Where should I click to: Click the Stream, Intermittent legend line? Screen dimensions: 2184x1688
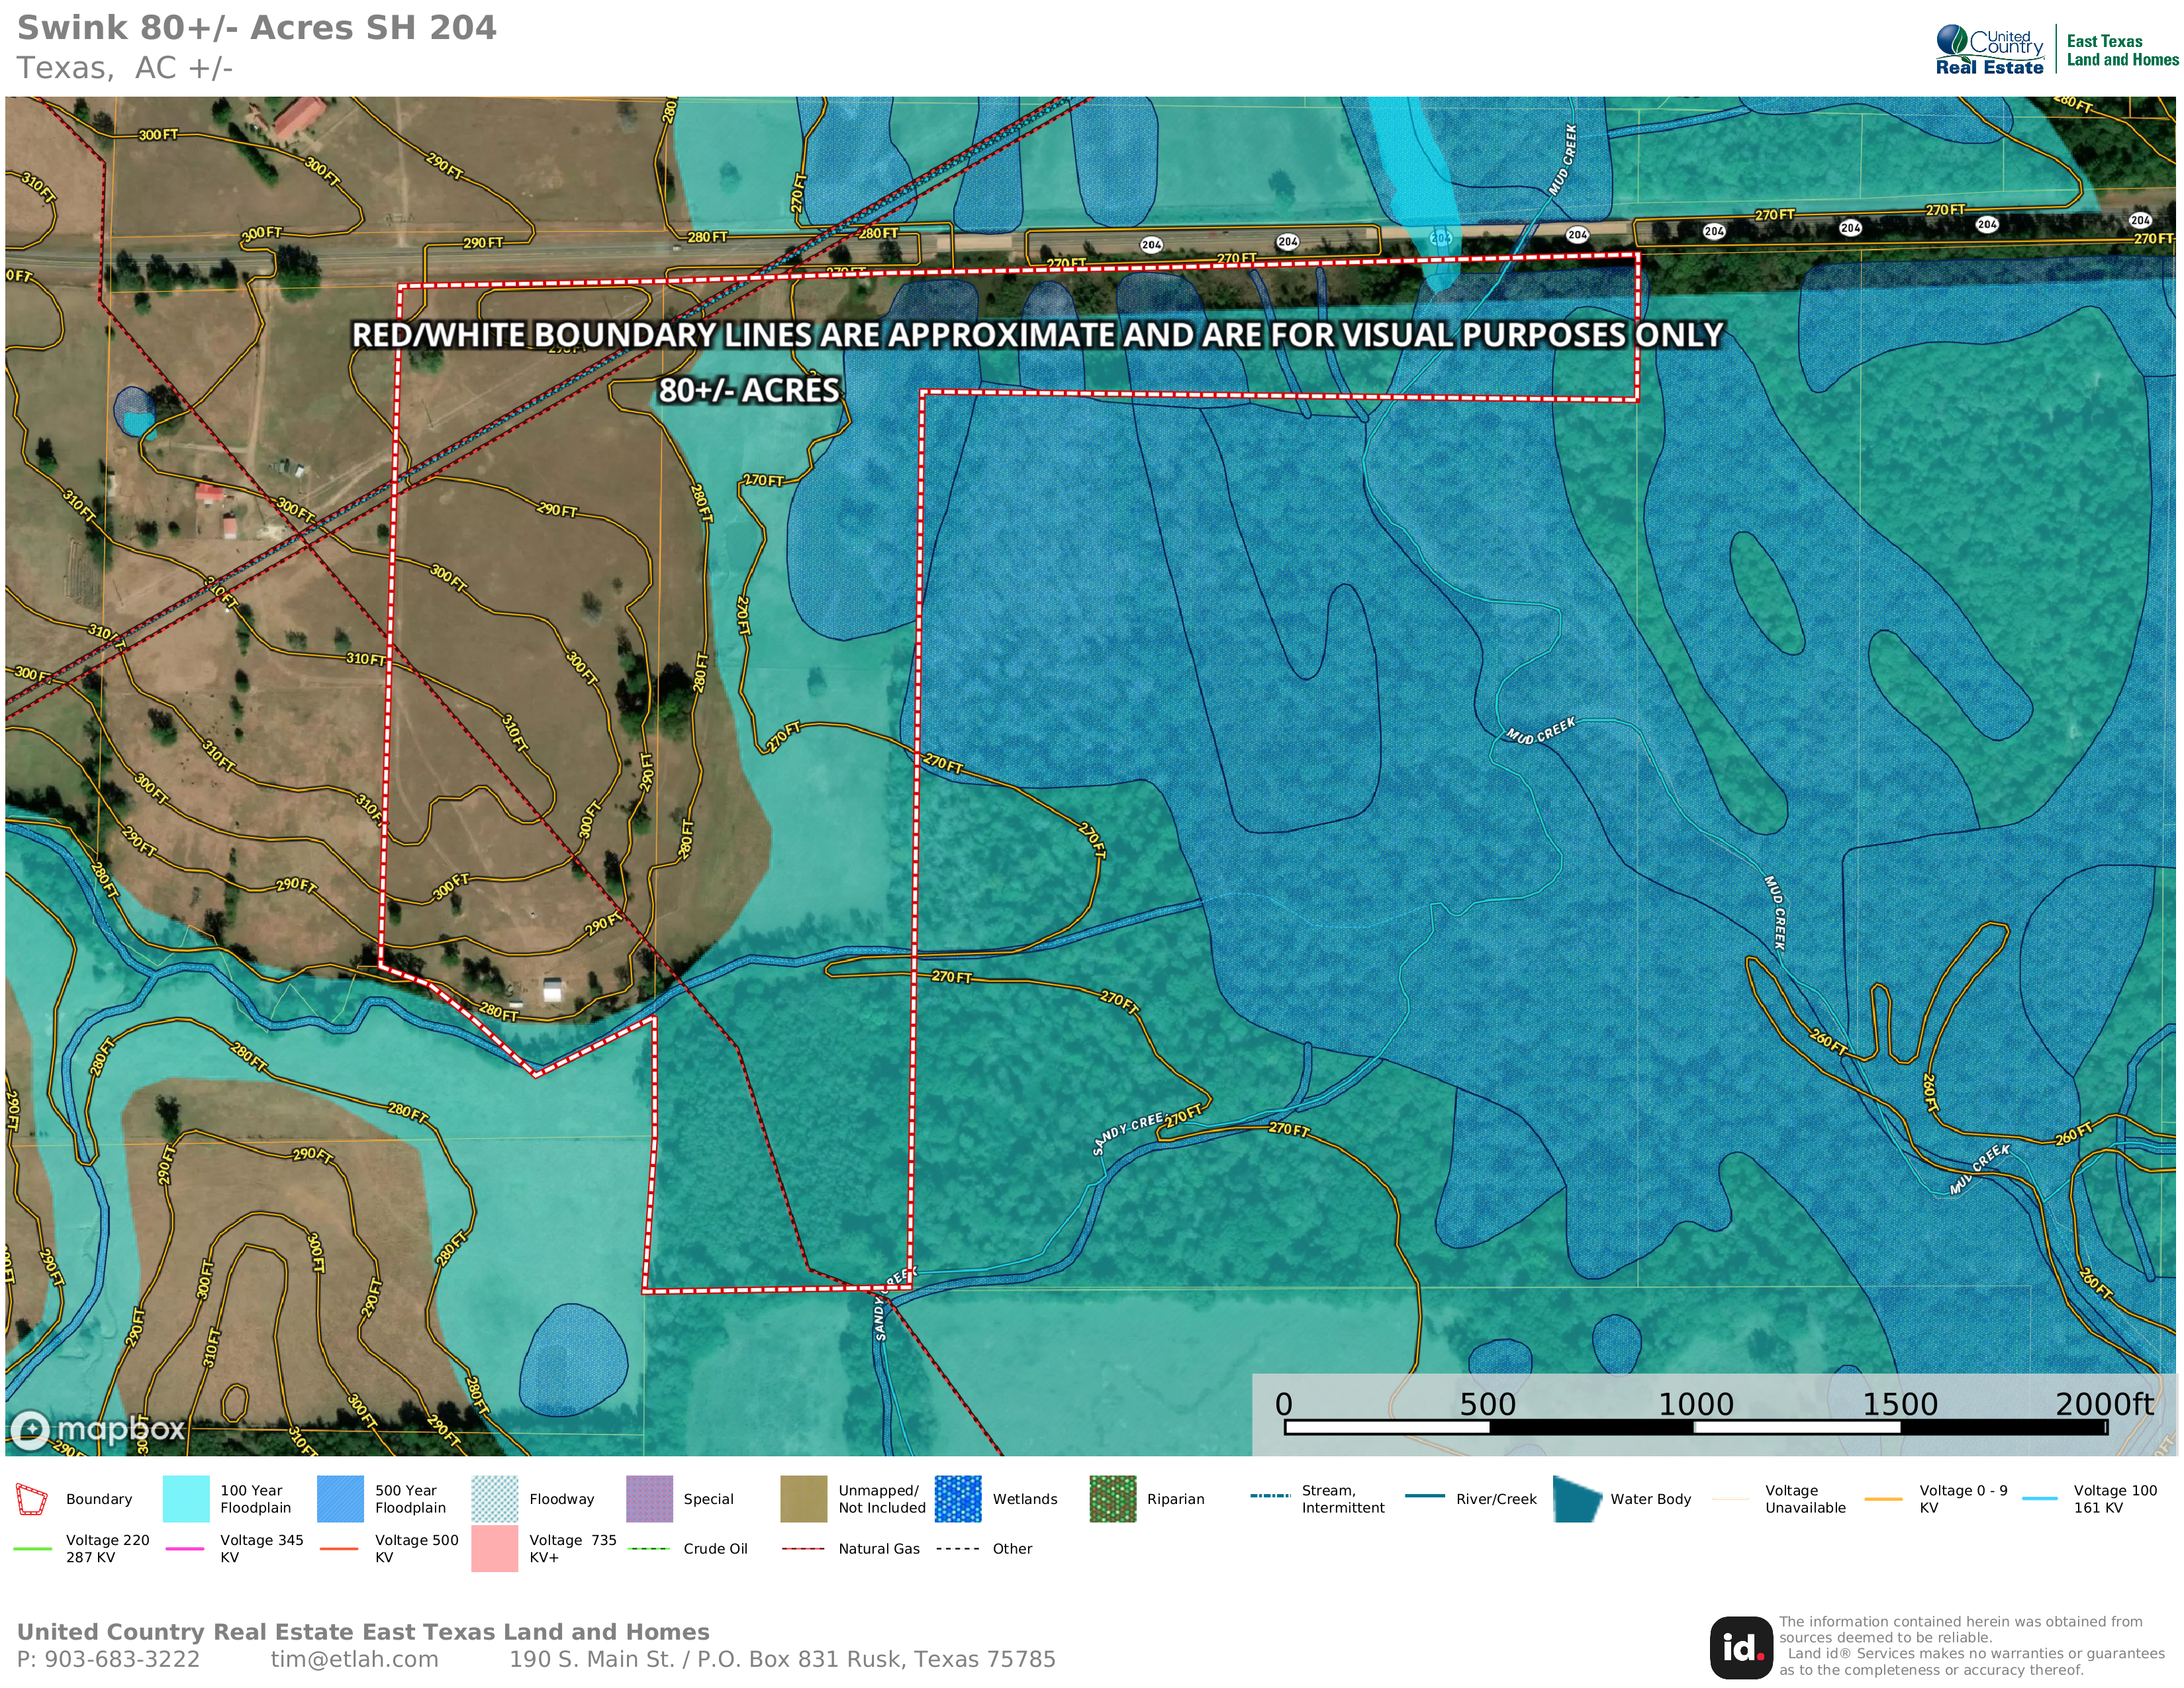pyautogui.click(x=1270, y=1496)
